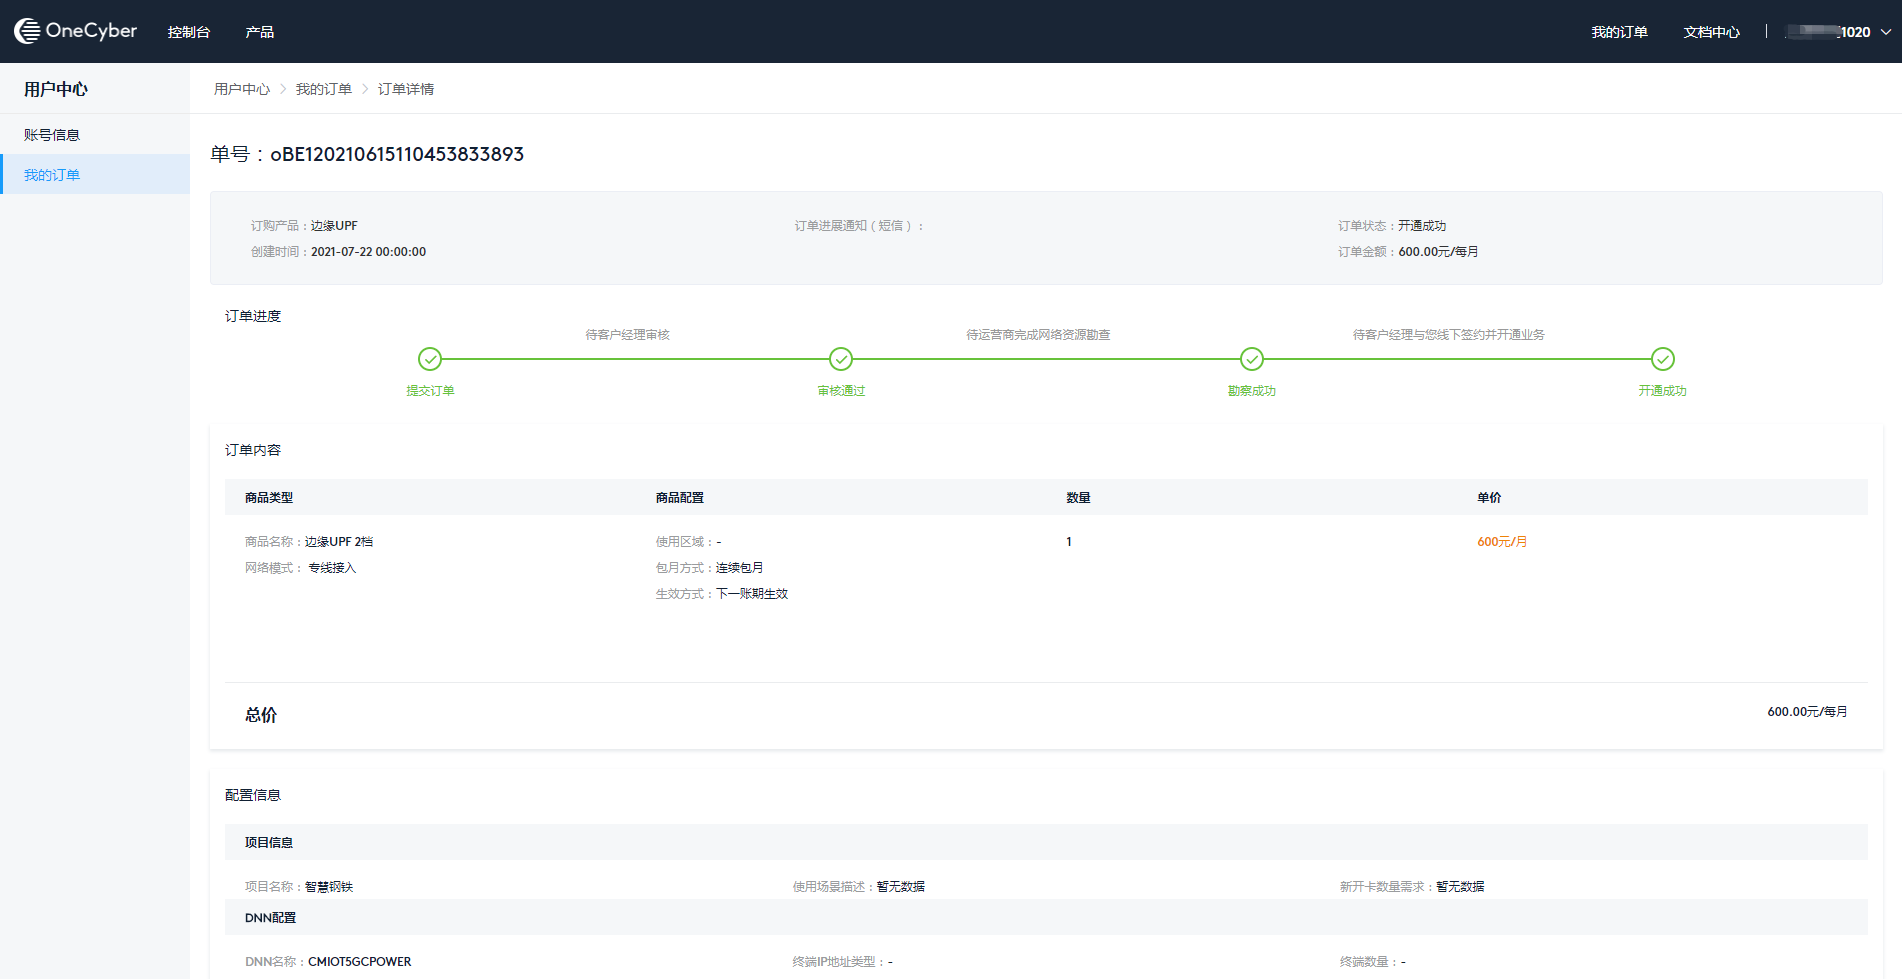Click 用户中心 breadcrumb link

[242, 89]
